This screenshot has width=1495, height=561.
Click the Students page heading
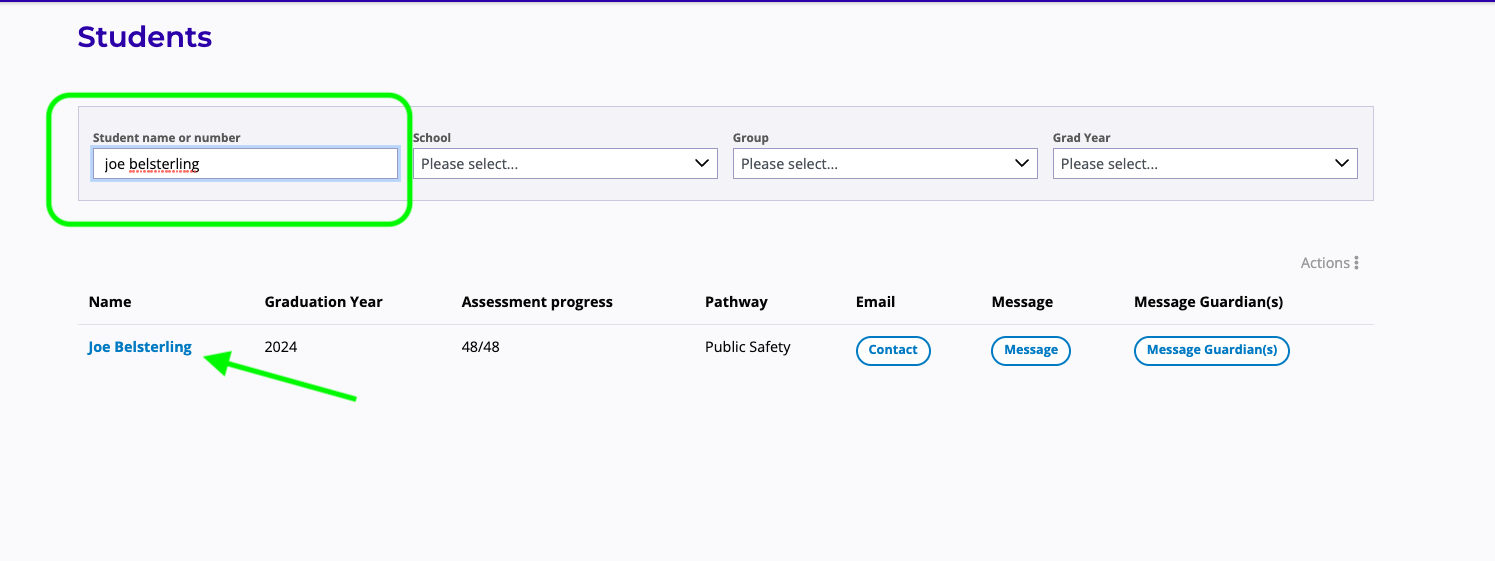145,37
